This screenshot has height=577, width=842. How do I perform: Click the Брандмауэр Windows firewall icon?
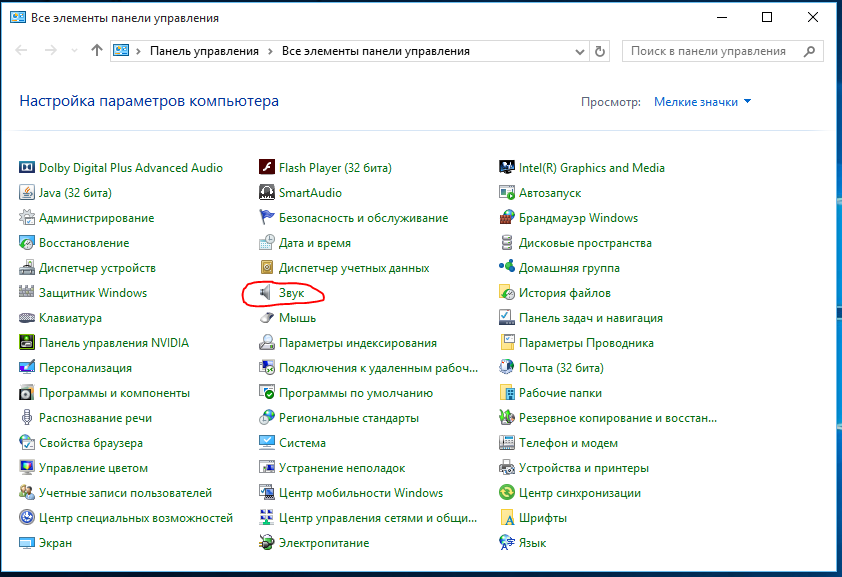(x=507, y=217)
